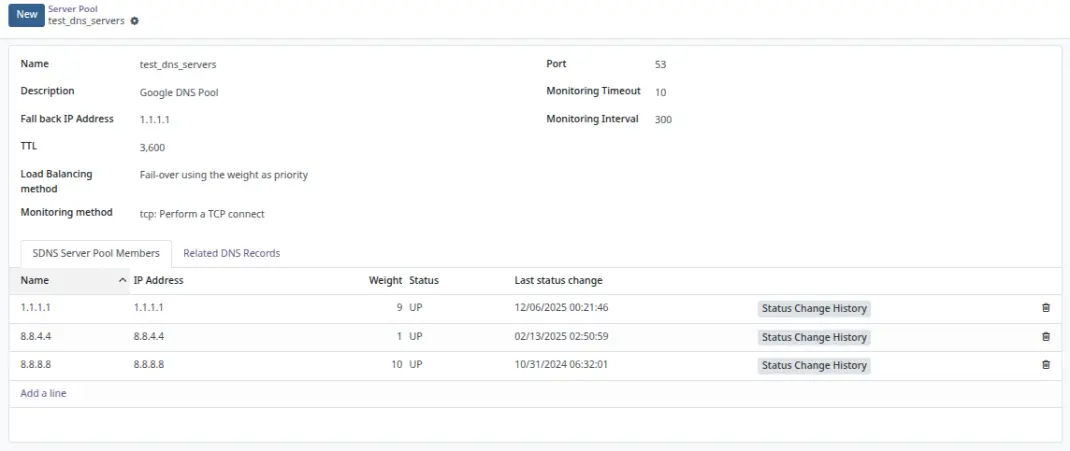This screenshot has width=1070, height=451.
Task: Open the Load Balancing method dropdown field
Action: click(x=224, y=175)
